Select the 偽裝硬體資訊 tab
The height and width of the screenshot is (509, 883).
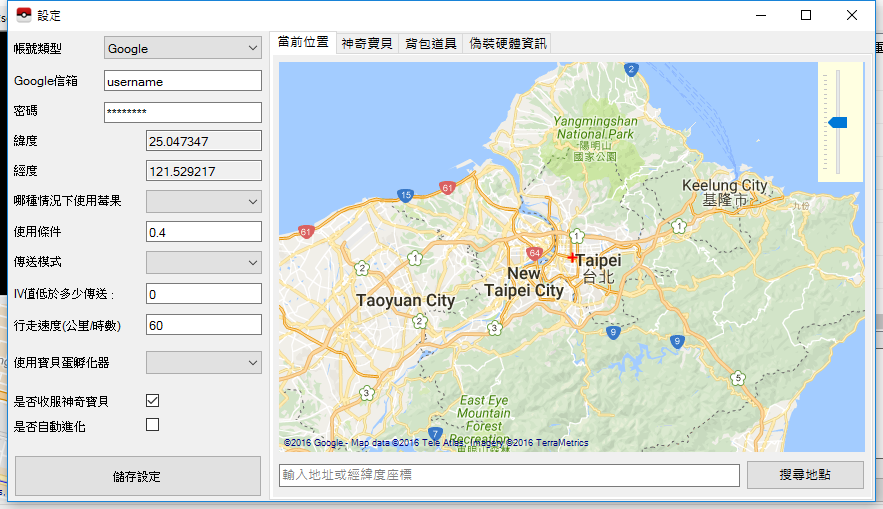pyautogui.click(x=508, y=43)
